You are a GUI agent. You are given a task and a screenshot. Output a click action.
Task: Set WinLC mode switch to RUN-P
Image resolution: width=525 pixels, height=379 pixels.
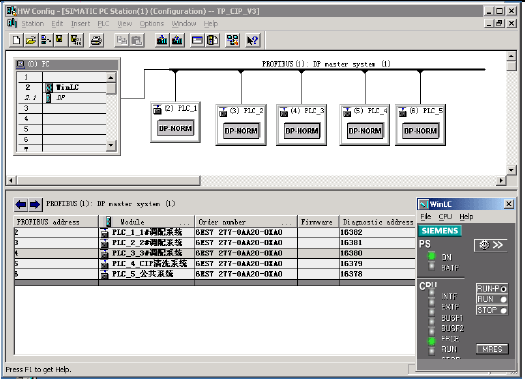(492, 288)
